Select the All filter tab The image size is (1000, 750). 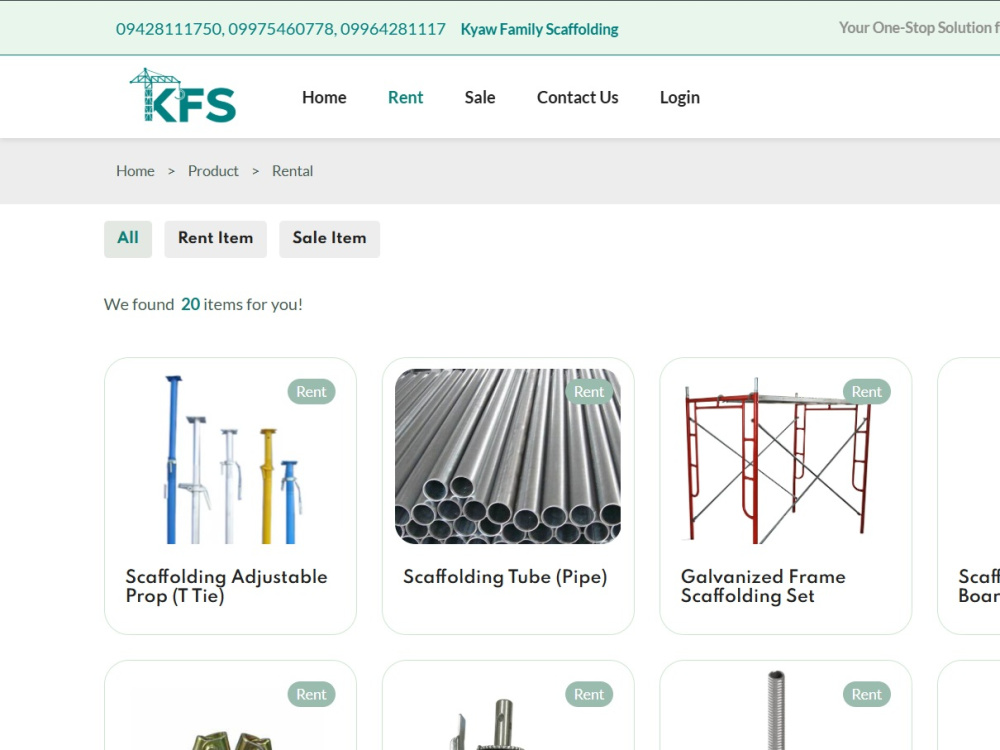[128, 239]
